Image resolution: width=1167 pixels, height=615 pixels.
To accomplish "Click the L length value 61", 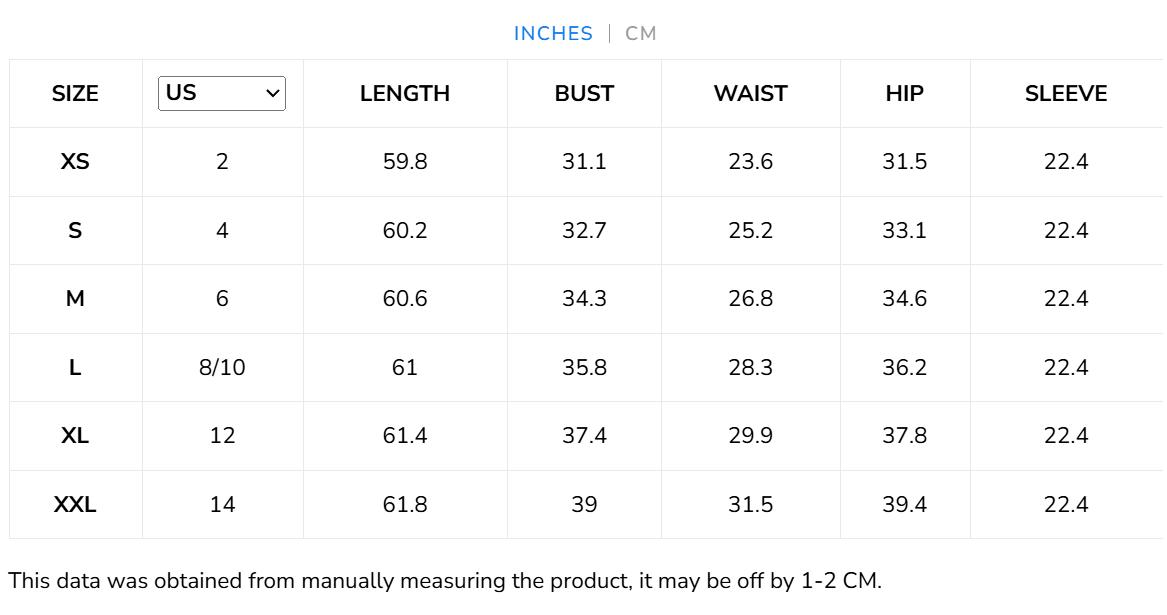I will [x=405, y=368].
